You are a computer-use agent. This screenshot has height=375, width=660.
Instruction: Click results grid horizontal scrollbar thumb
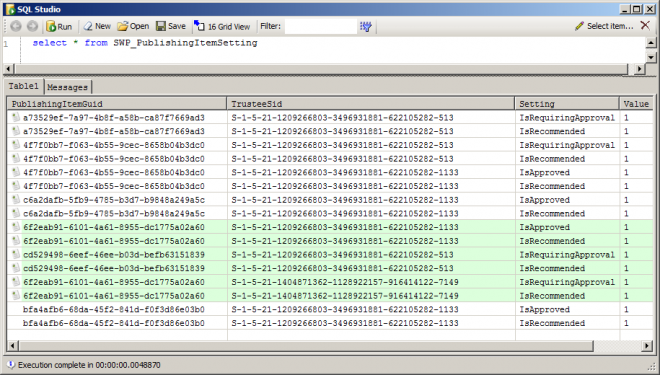tap(306, 346)
